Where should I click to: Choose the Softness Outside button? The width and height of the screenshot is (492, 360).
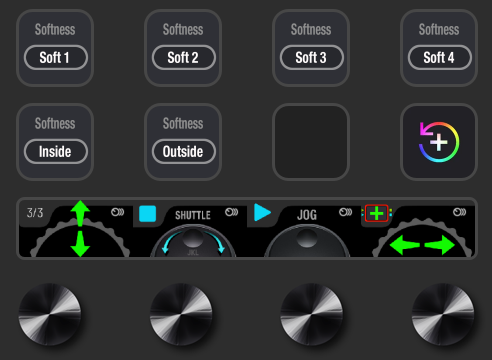point(183,142)
